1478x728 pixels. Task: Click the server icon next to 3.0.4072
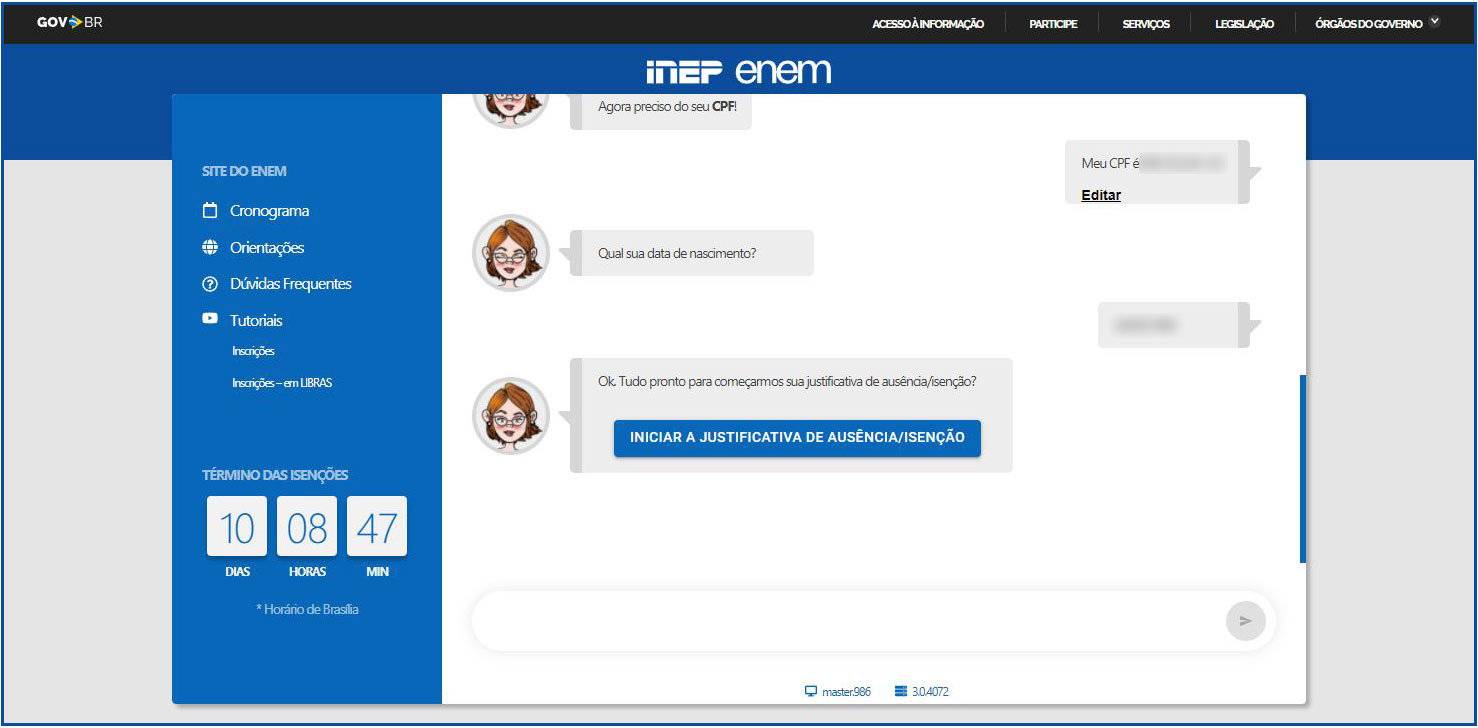pos(900,691)
